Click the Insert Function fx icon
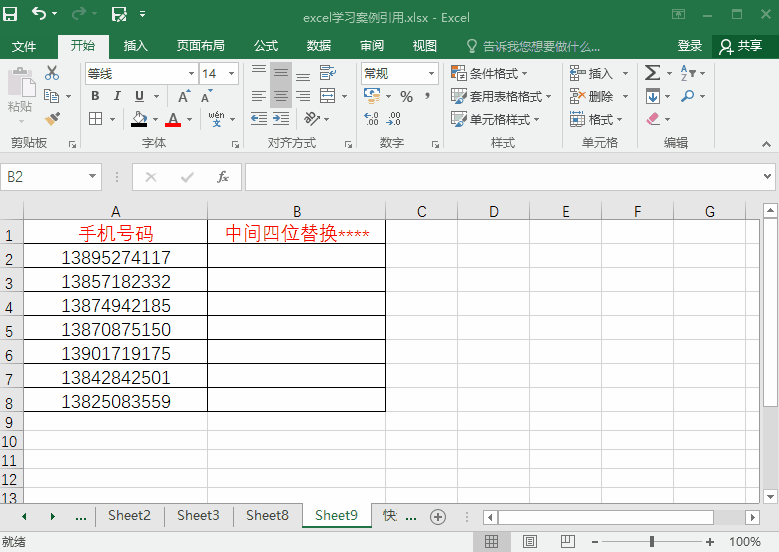The image size is (779, 552). click(223, 177)
